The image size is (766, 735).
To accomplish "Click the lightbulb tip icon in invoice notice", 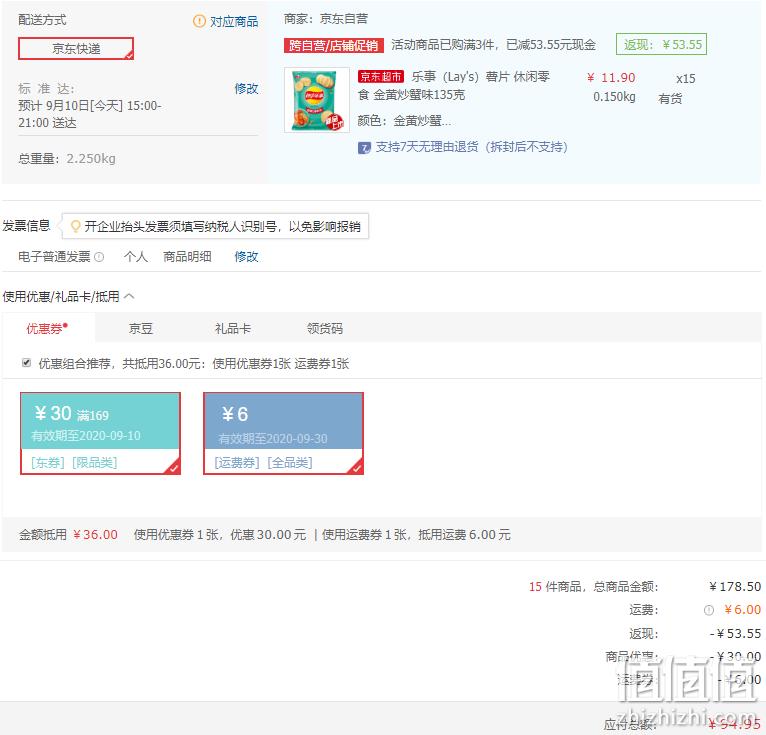I will click(76, 226).
